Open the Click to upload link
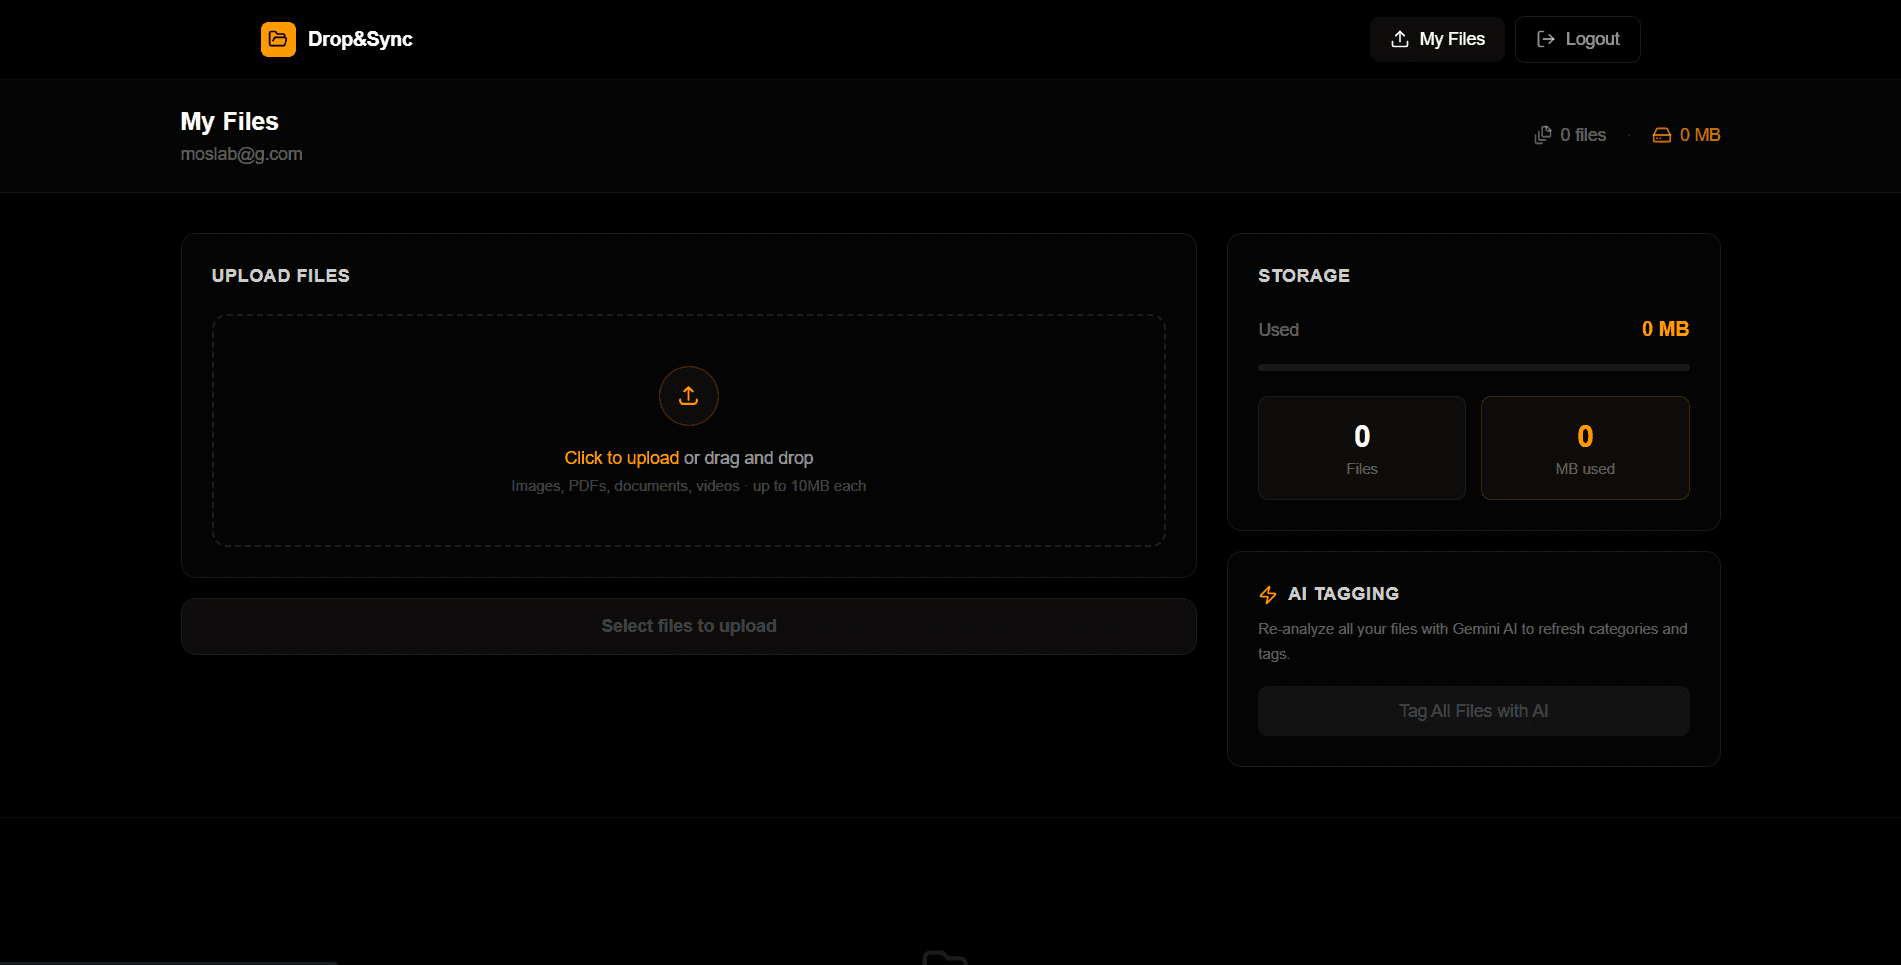This screenshot has height=965, width=1901. [621, 457]
